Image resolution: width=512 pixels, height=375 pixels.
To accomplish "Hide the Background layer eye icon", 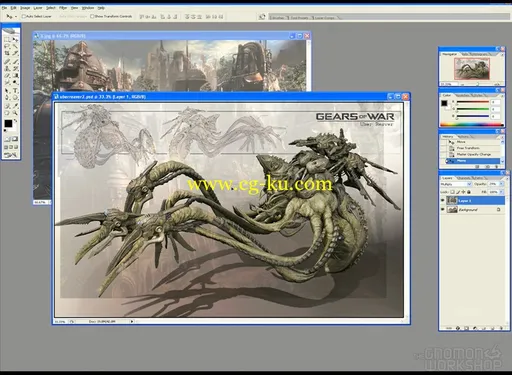I will coord(443,209).
